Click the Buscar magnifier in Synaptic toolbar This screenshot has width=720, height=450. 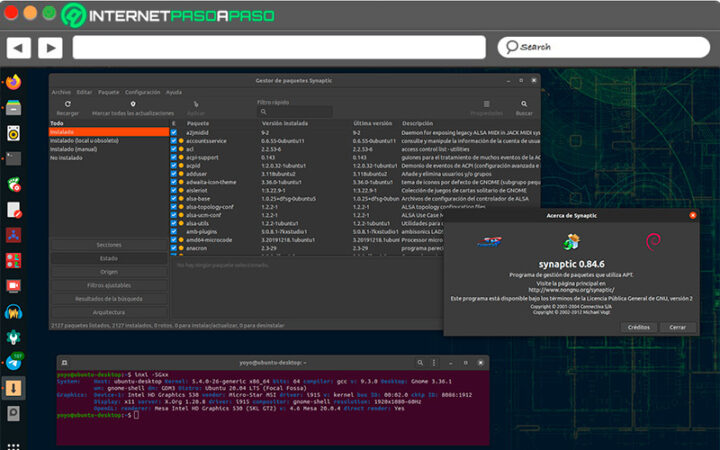(524, 104)
